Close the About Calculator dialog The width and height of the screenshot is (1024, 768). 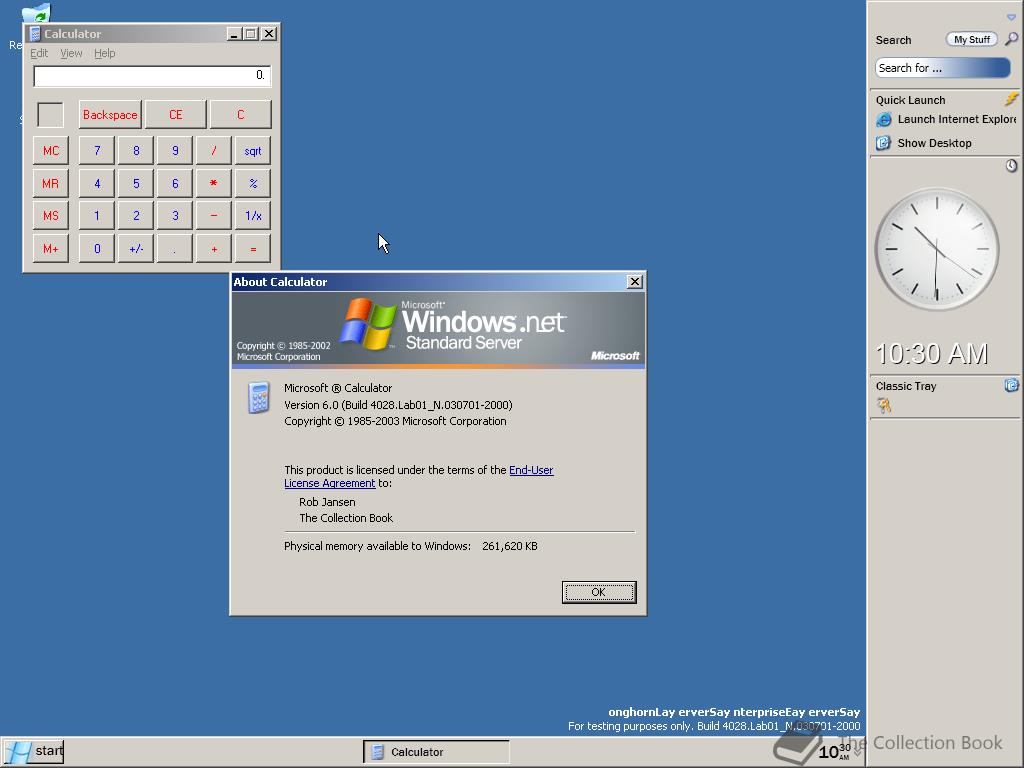[634, 281]
